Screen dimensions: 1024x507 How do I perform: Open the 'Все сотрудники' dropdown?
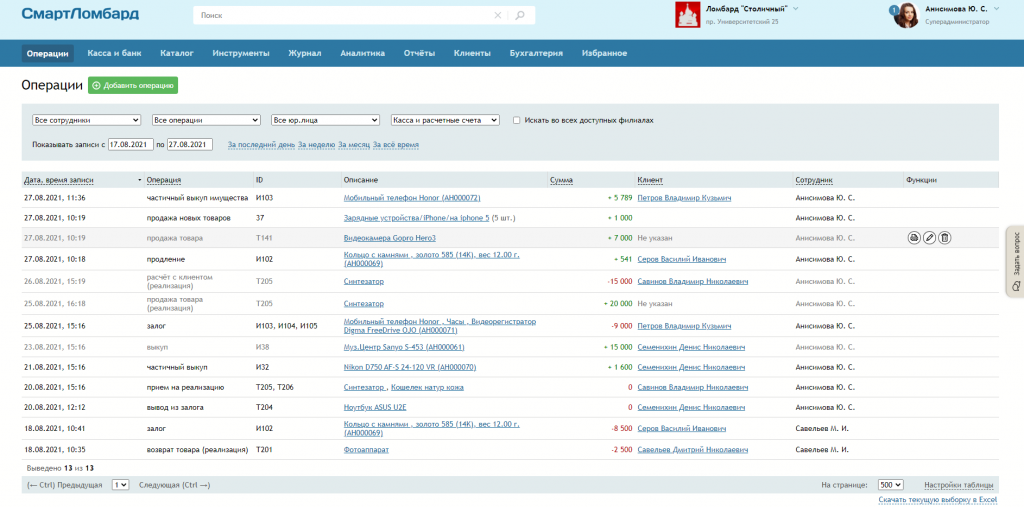pos(86,120)
